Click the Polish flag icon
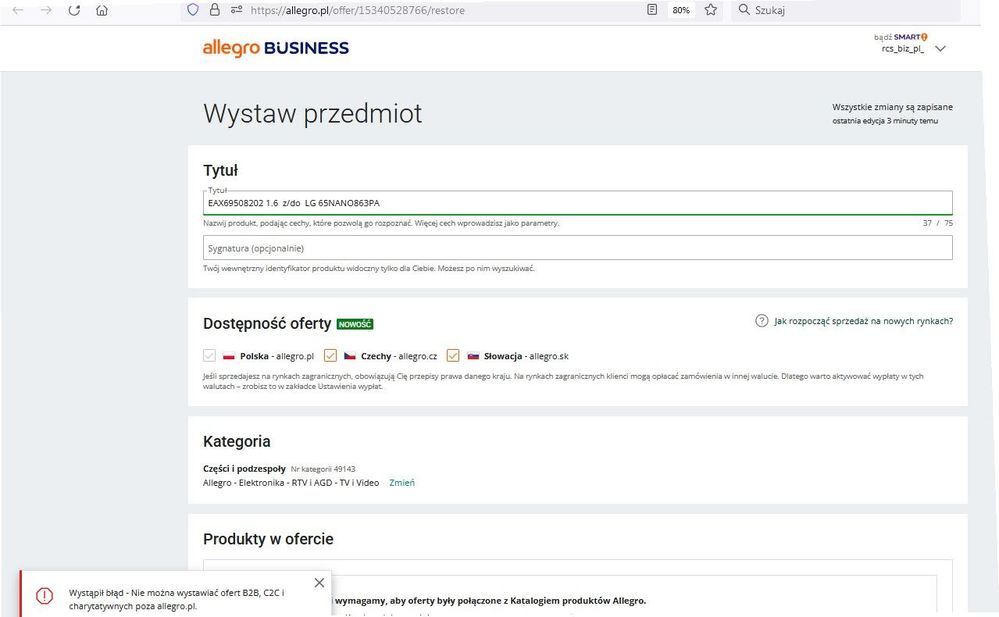999x617 pixels. click(x=229, y=356)
